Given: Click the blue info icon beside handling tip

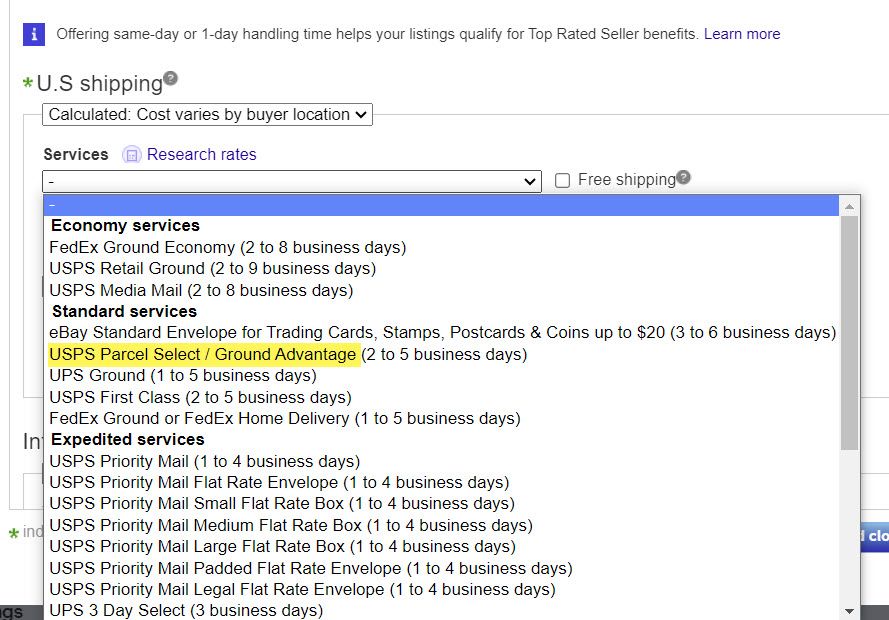Looking at the screenshot, I should [34, 34].
